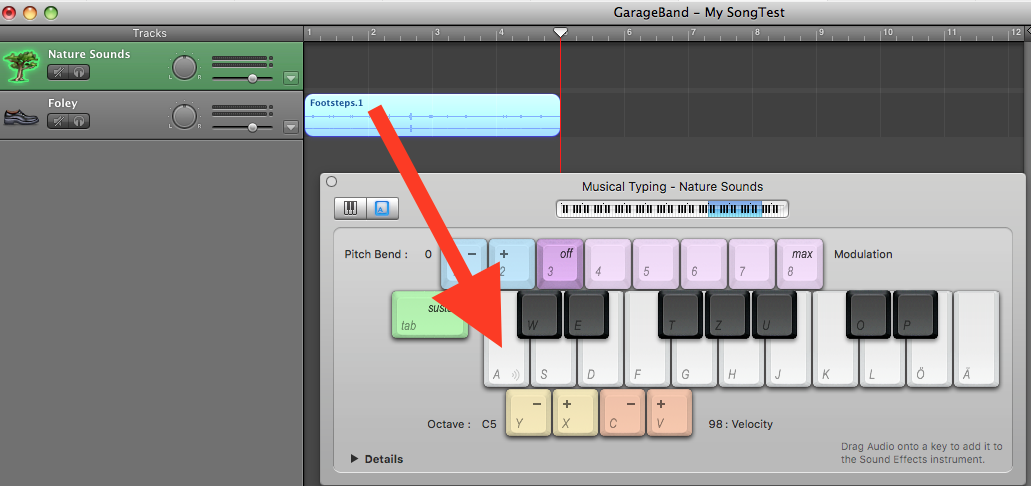This screenshot has width=1031, height=486.
Task: Click the Tracks column header
Action: click(x=150, y=33)
